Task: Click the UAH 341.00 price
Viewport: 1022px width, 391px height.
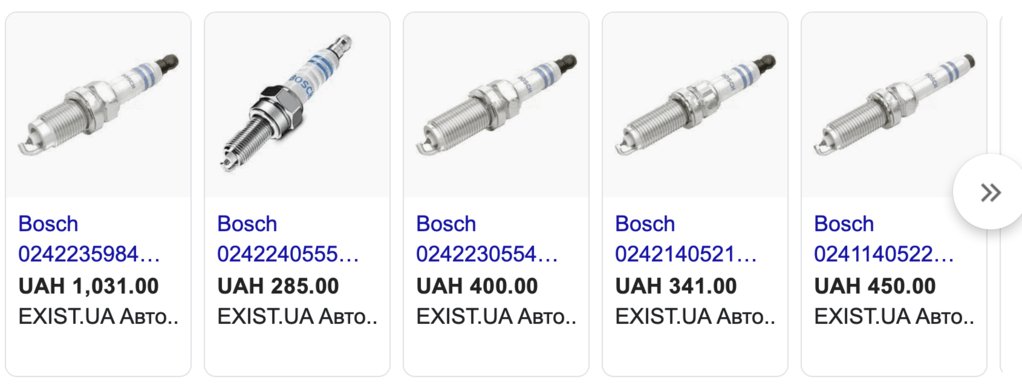Action: [676, 286]
